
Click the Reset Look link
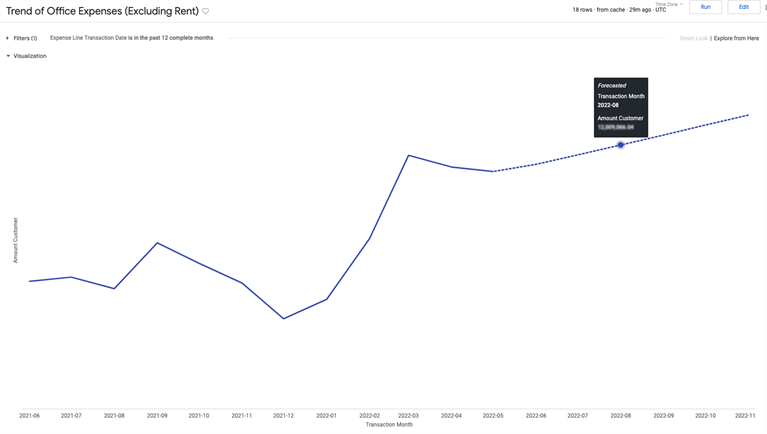[x=693, y=38]
